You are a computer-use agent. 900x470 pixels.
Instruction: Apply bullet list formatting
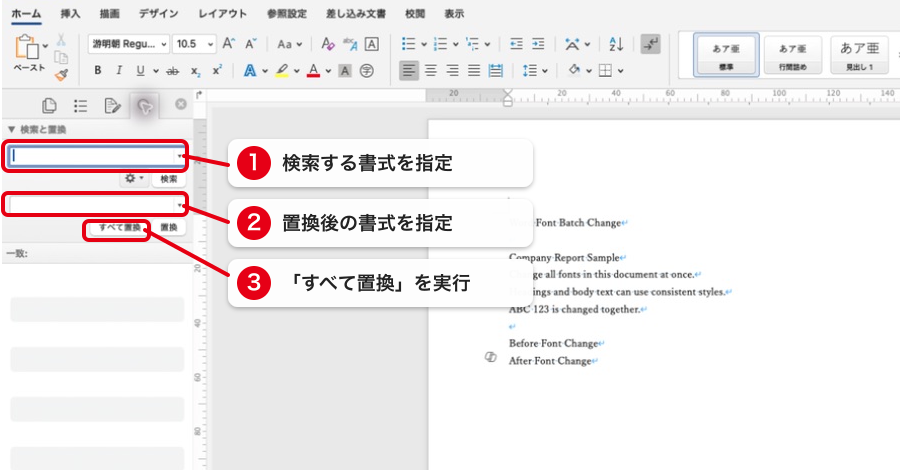[408, 44]
